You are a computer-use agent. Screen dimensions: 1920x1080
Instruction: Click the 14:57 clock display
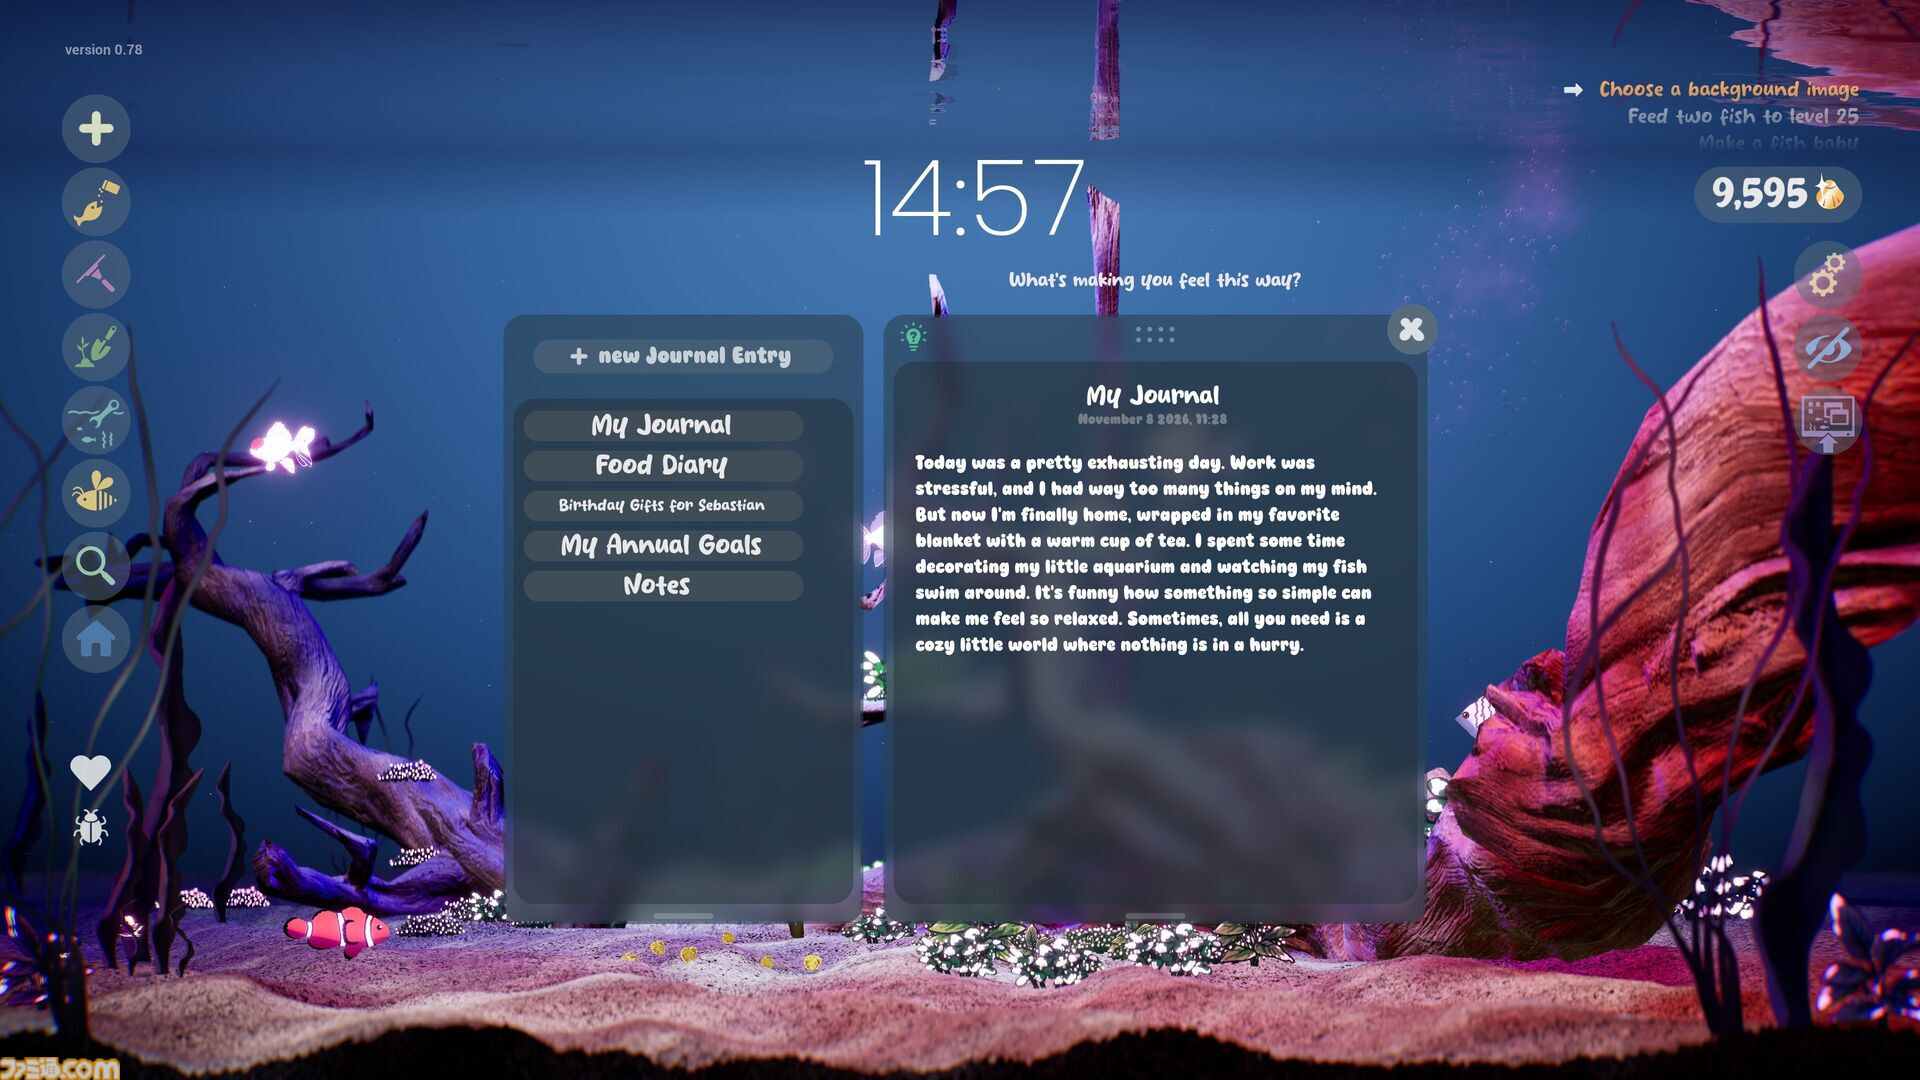974,198
